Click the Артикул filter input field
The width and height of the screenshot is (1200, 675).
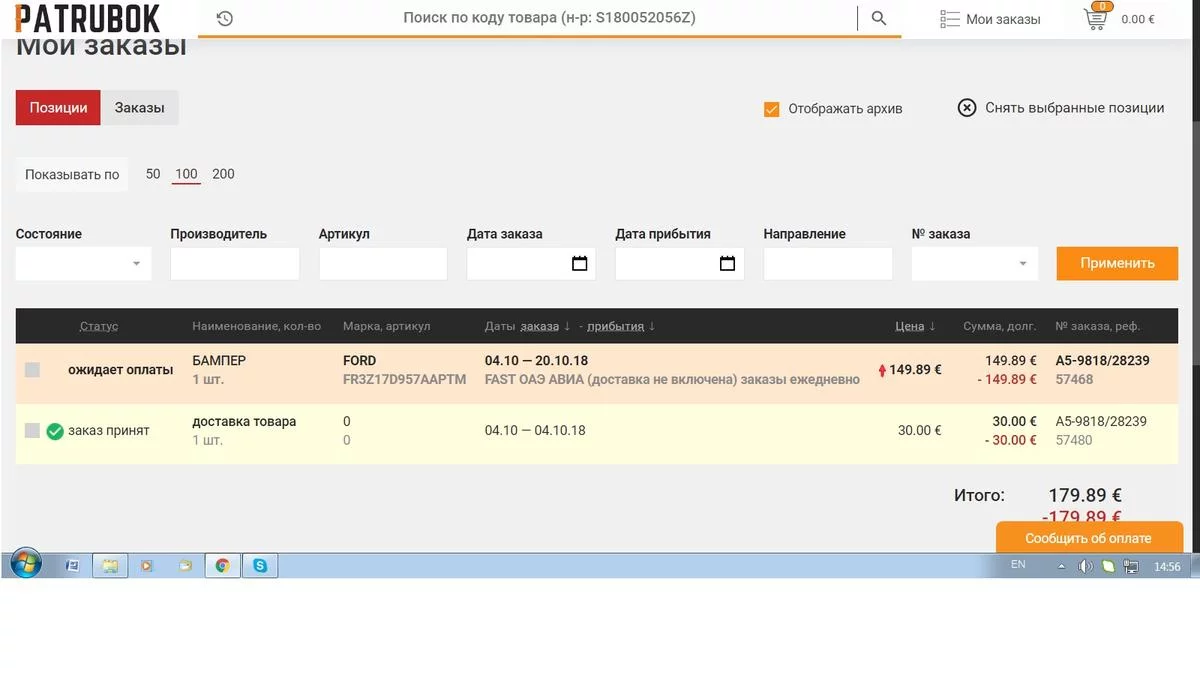pyautogui.click(x=383, y=264)
